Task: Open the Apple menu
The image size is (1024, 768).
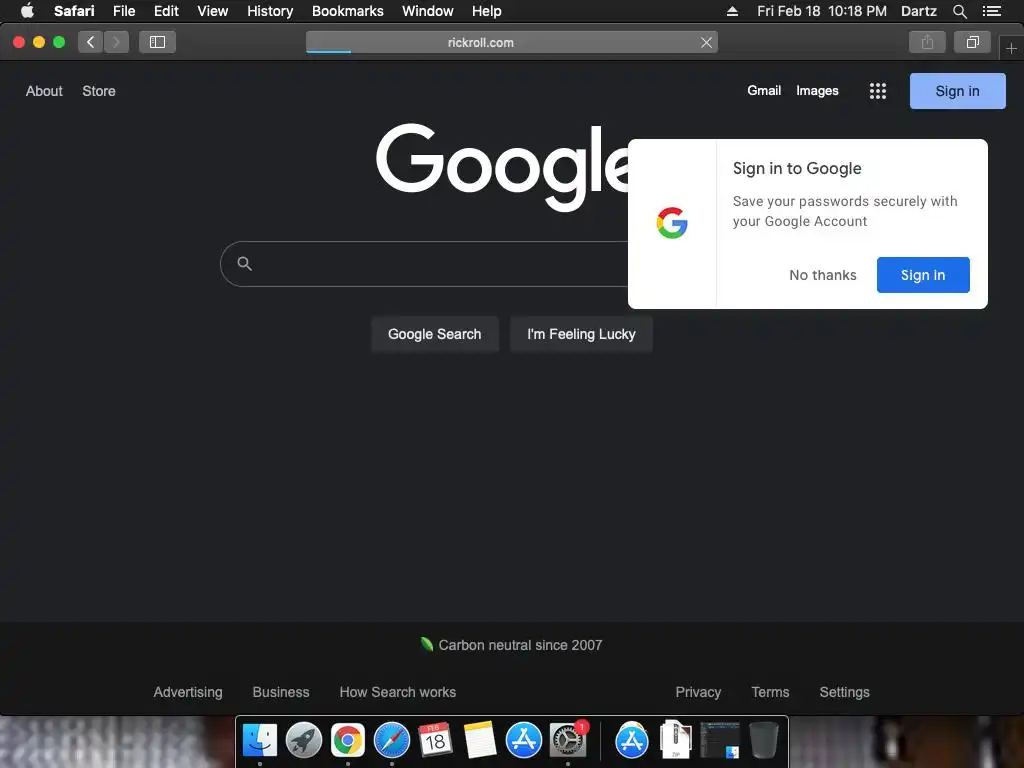Action: point(27,11)
